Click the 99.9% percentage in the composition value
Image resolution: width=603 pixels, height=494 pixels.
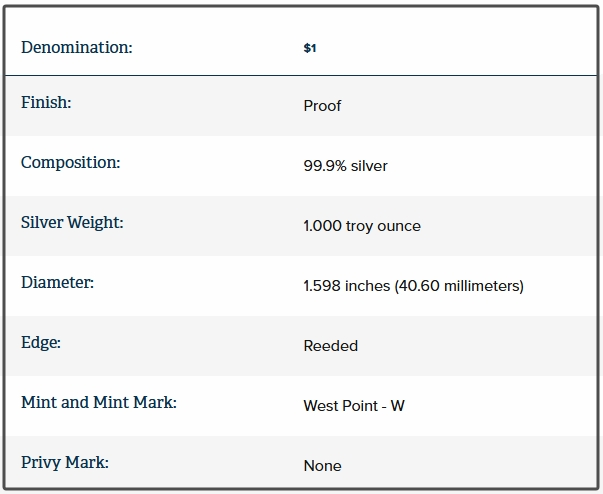click(324, 165)
